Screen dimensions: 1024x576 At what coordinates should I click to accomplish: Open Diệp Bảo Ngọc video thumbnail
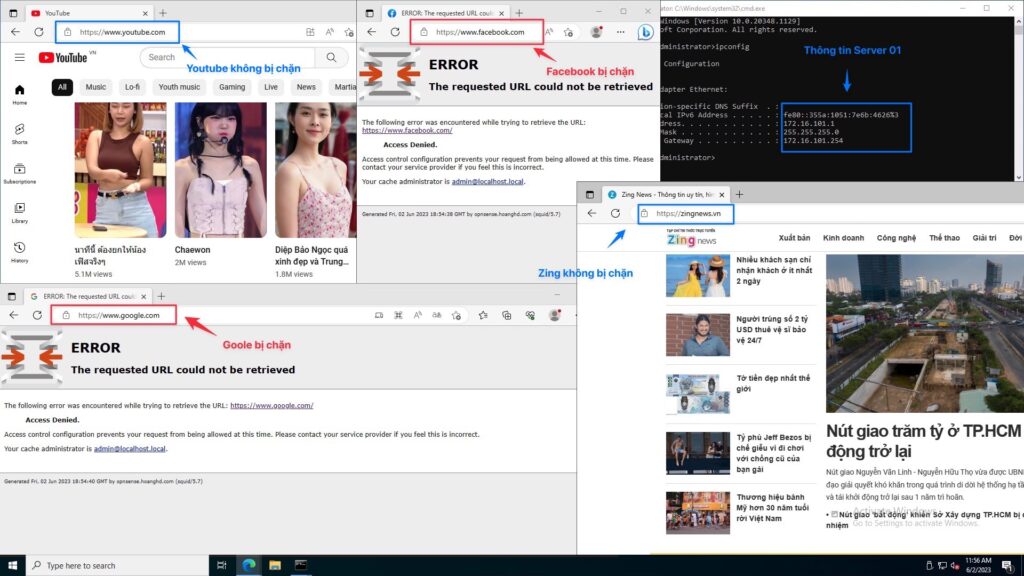pos(315,170)
